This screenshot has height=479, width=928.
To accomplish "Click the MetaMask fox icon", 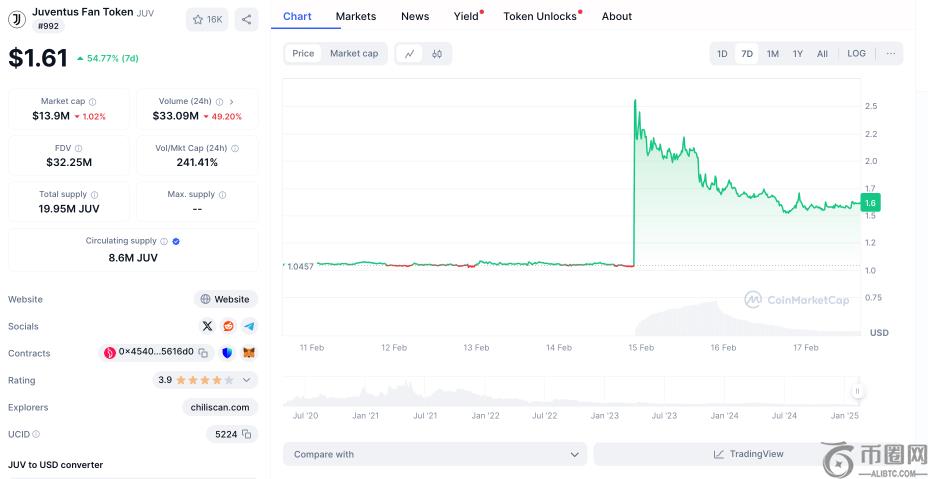I will 249,353.
